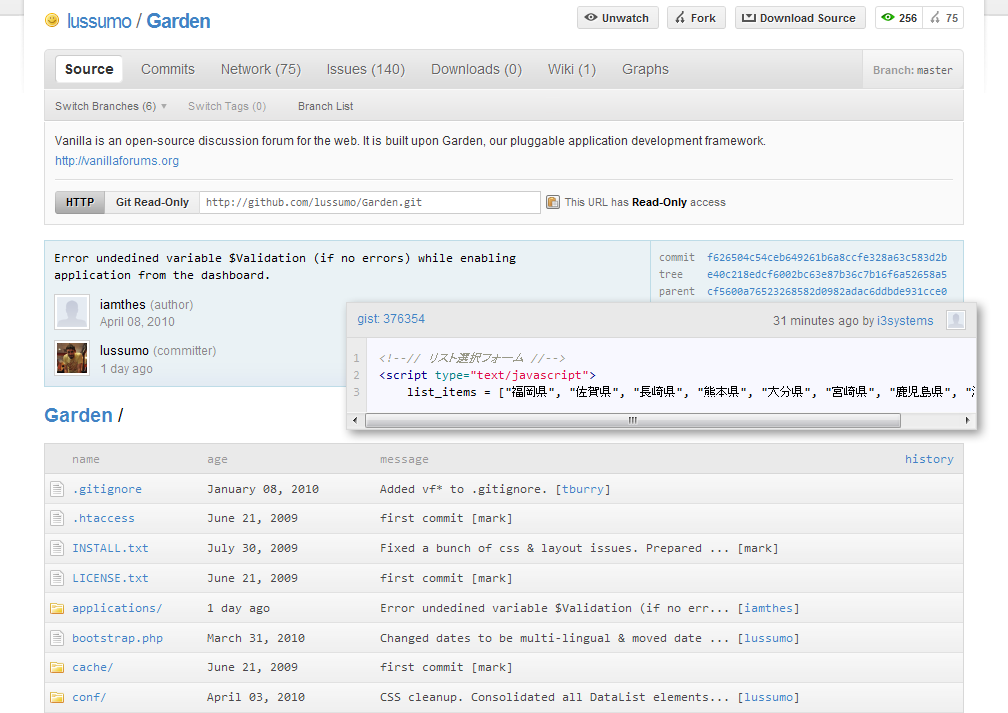1008x713 pixels.
Task: Click inside the repository URL field
Action: [370, 202]
